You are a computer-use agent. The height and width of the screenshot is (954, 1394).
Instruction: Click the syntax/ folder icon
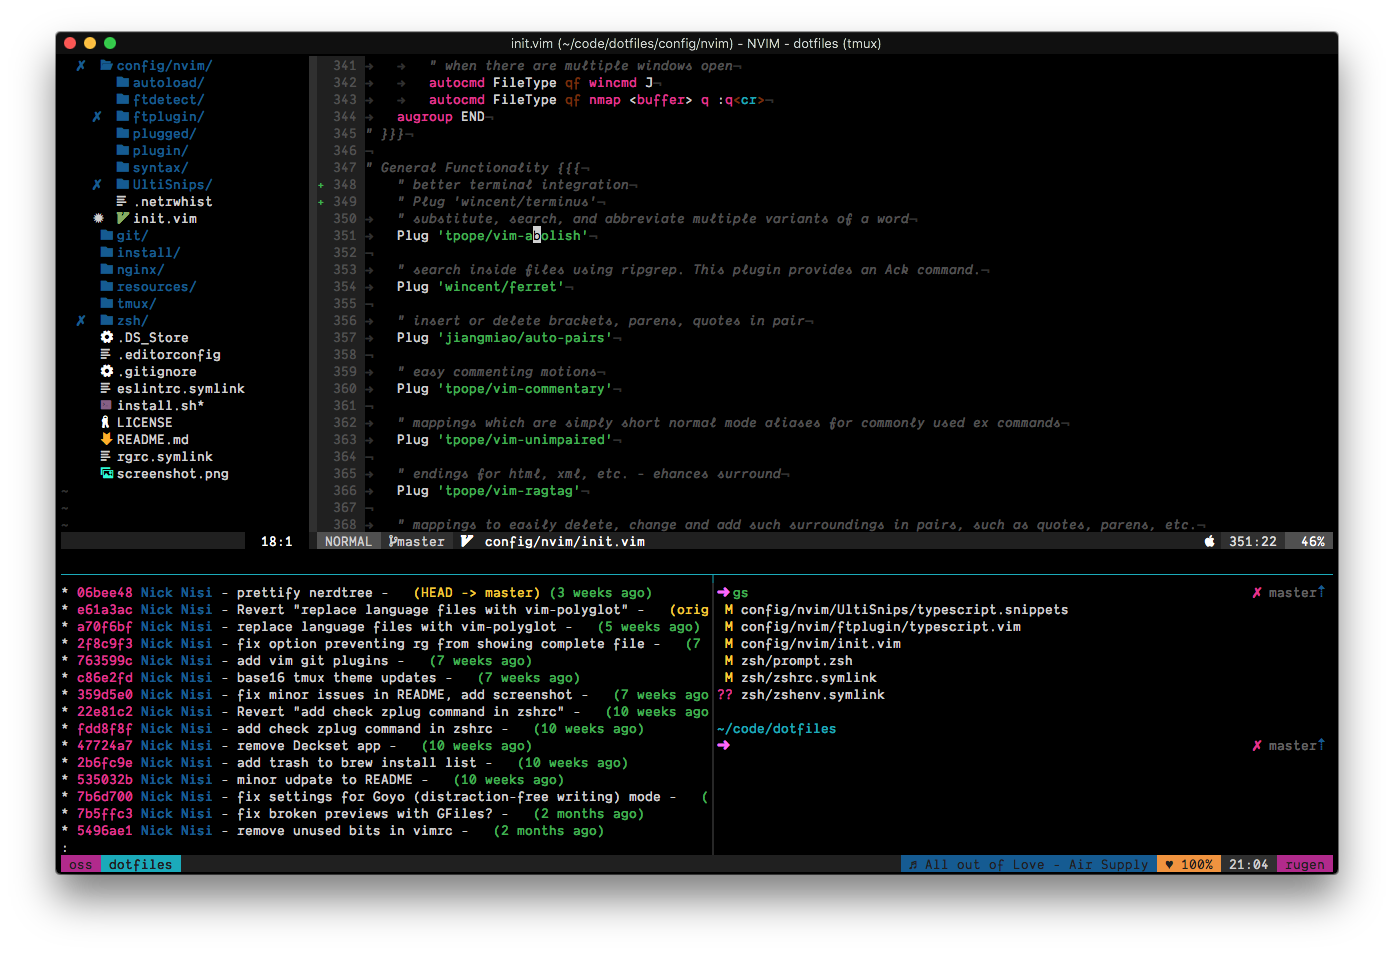pyautogui.click(x=122, y=168)
